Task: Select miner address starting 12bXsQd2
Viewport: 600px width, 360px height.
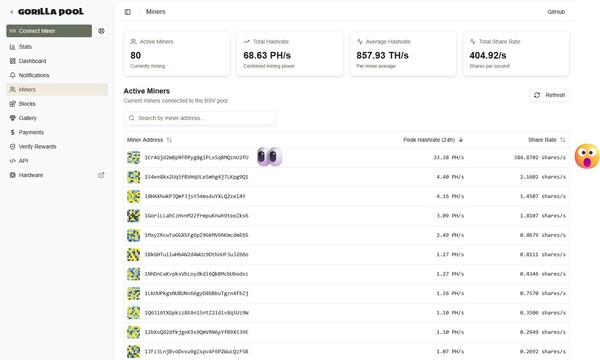Action: coord(196,332)
